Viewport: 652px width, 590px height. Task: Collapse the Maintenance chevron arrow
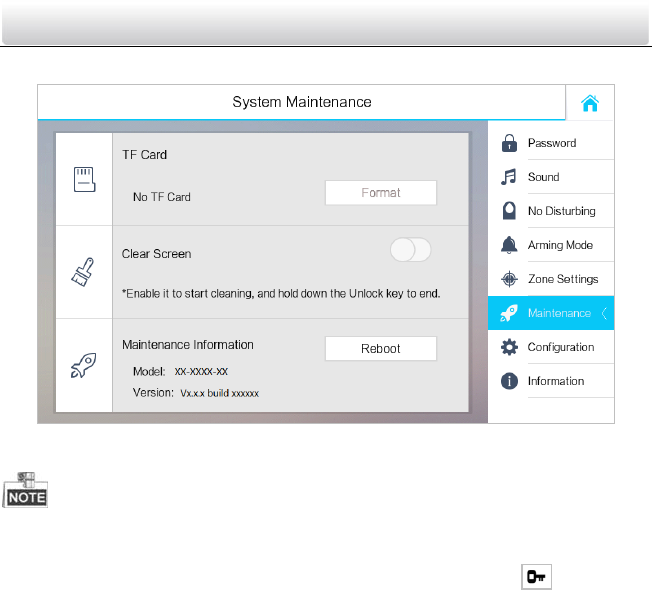[604, 313]
